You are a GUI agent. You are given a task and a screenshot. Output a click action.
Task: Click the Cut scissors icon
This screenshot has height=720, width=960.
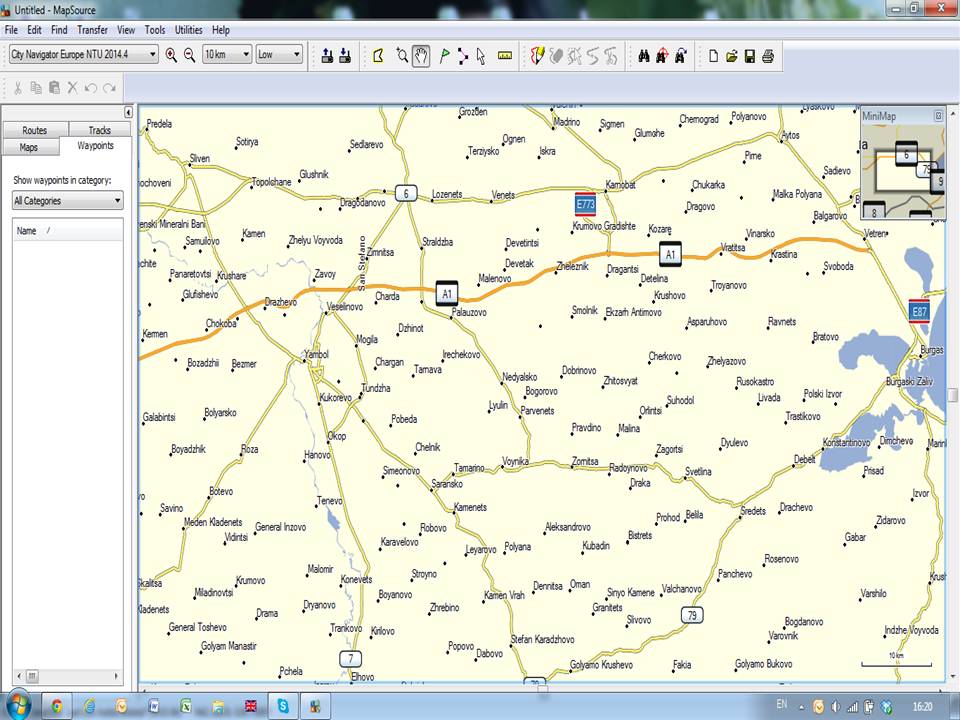(x=18, y=88)
